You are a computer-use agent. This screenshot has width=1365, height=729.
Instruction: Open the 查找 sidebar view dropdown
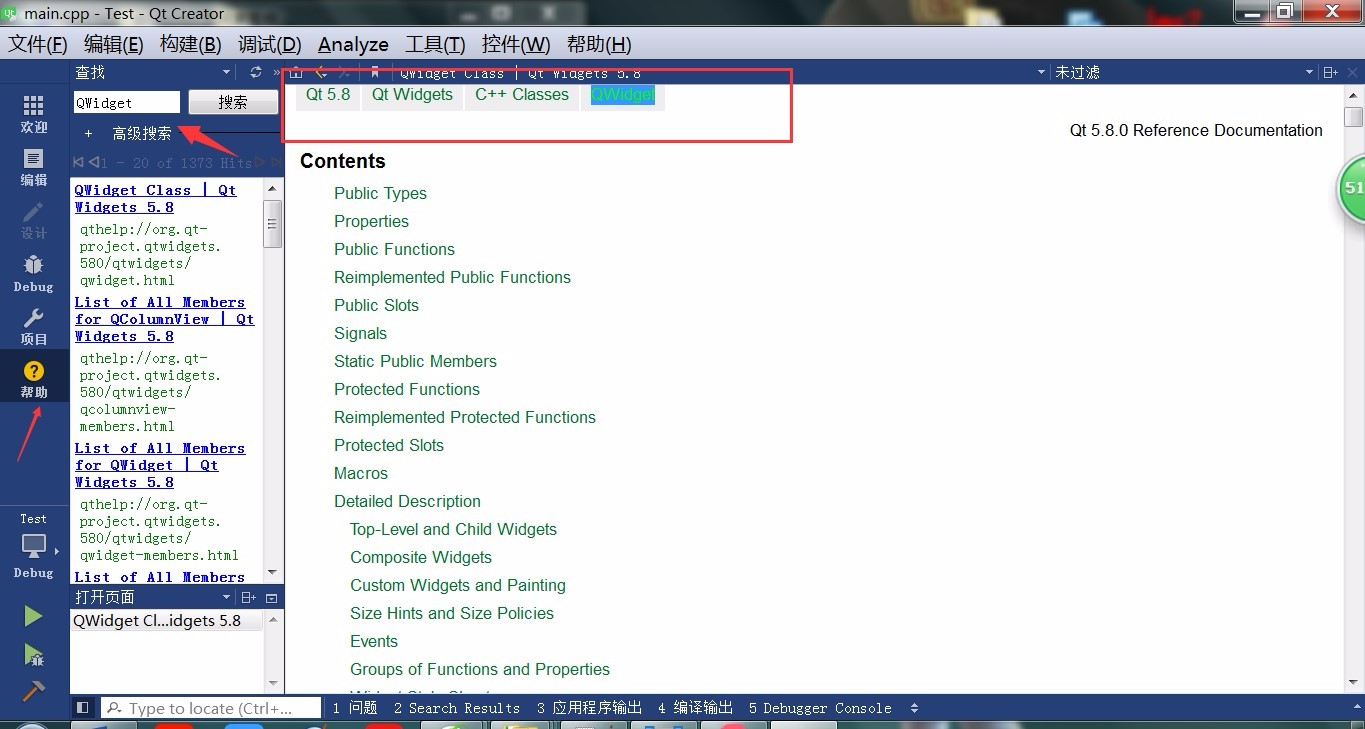(x=226, y=72)
